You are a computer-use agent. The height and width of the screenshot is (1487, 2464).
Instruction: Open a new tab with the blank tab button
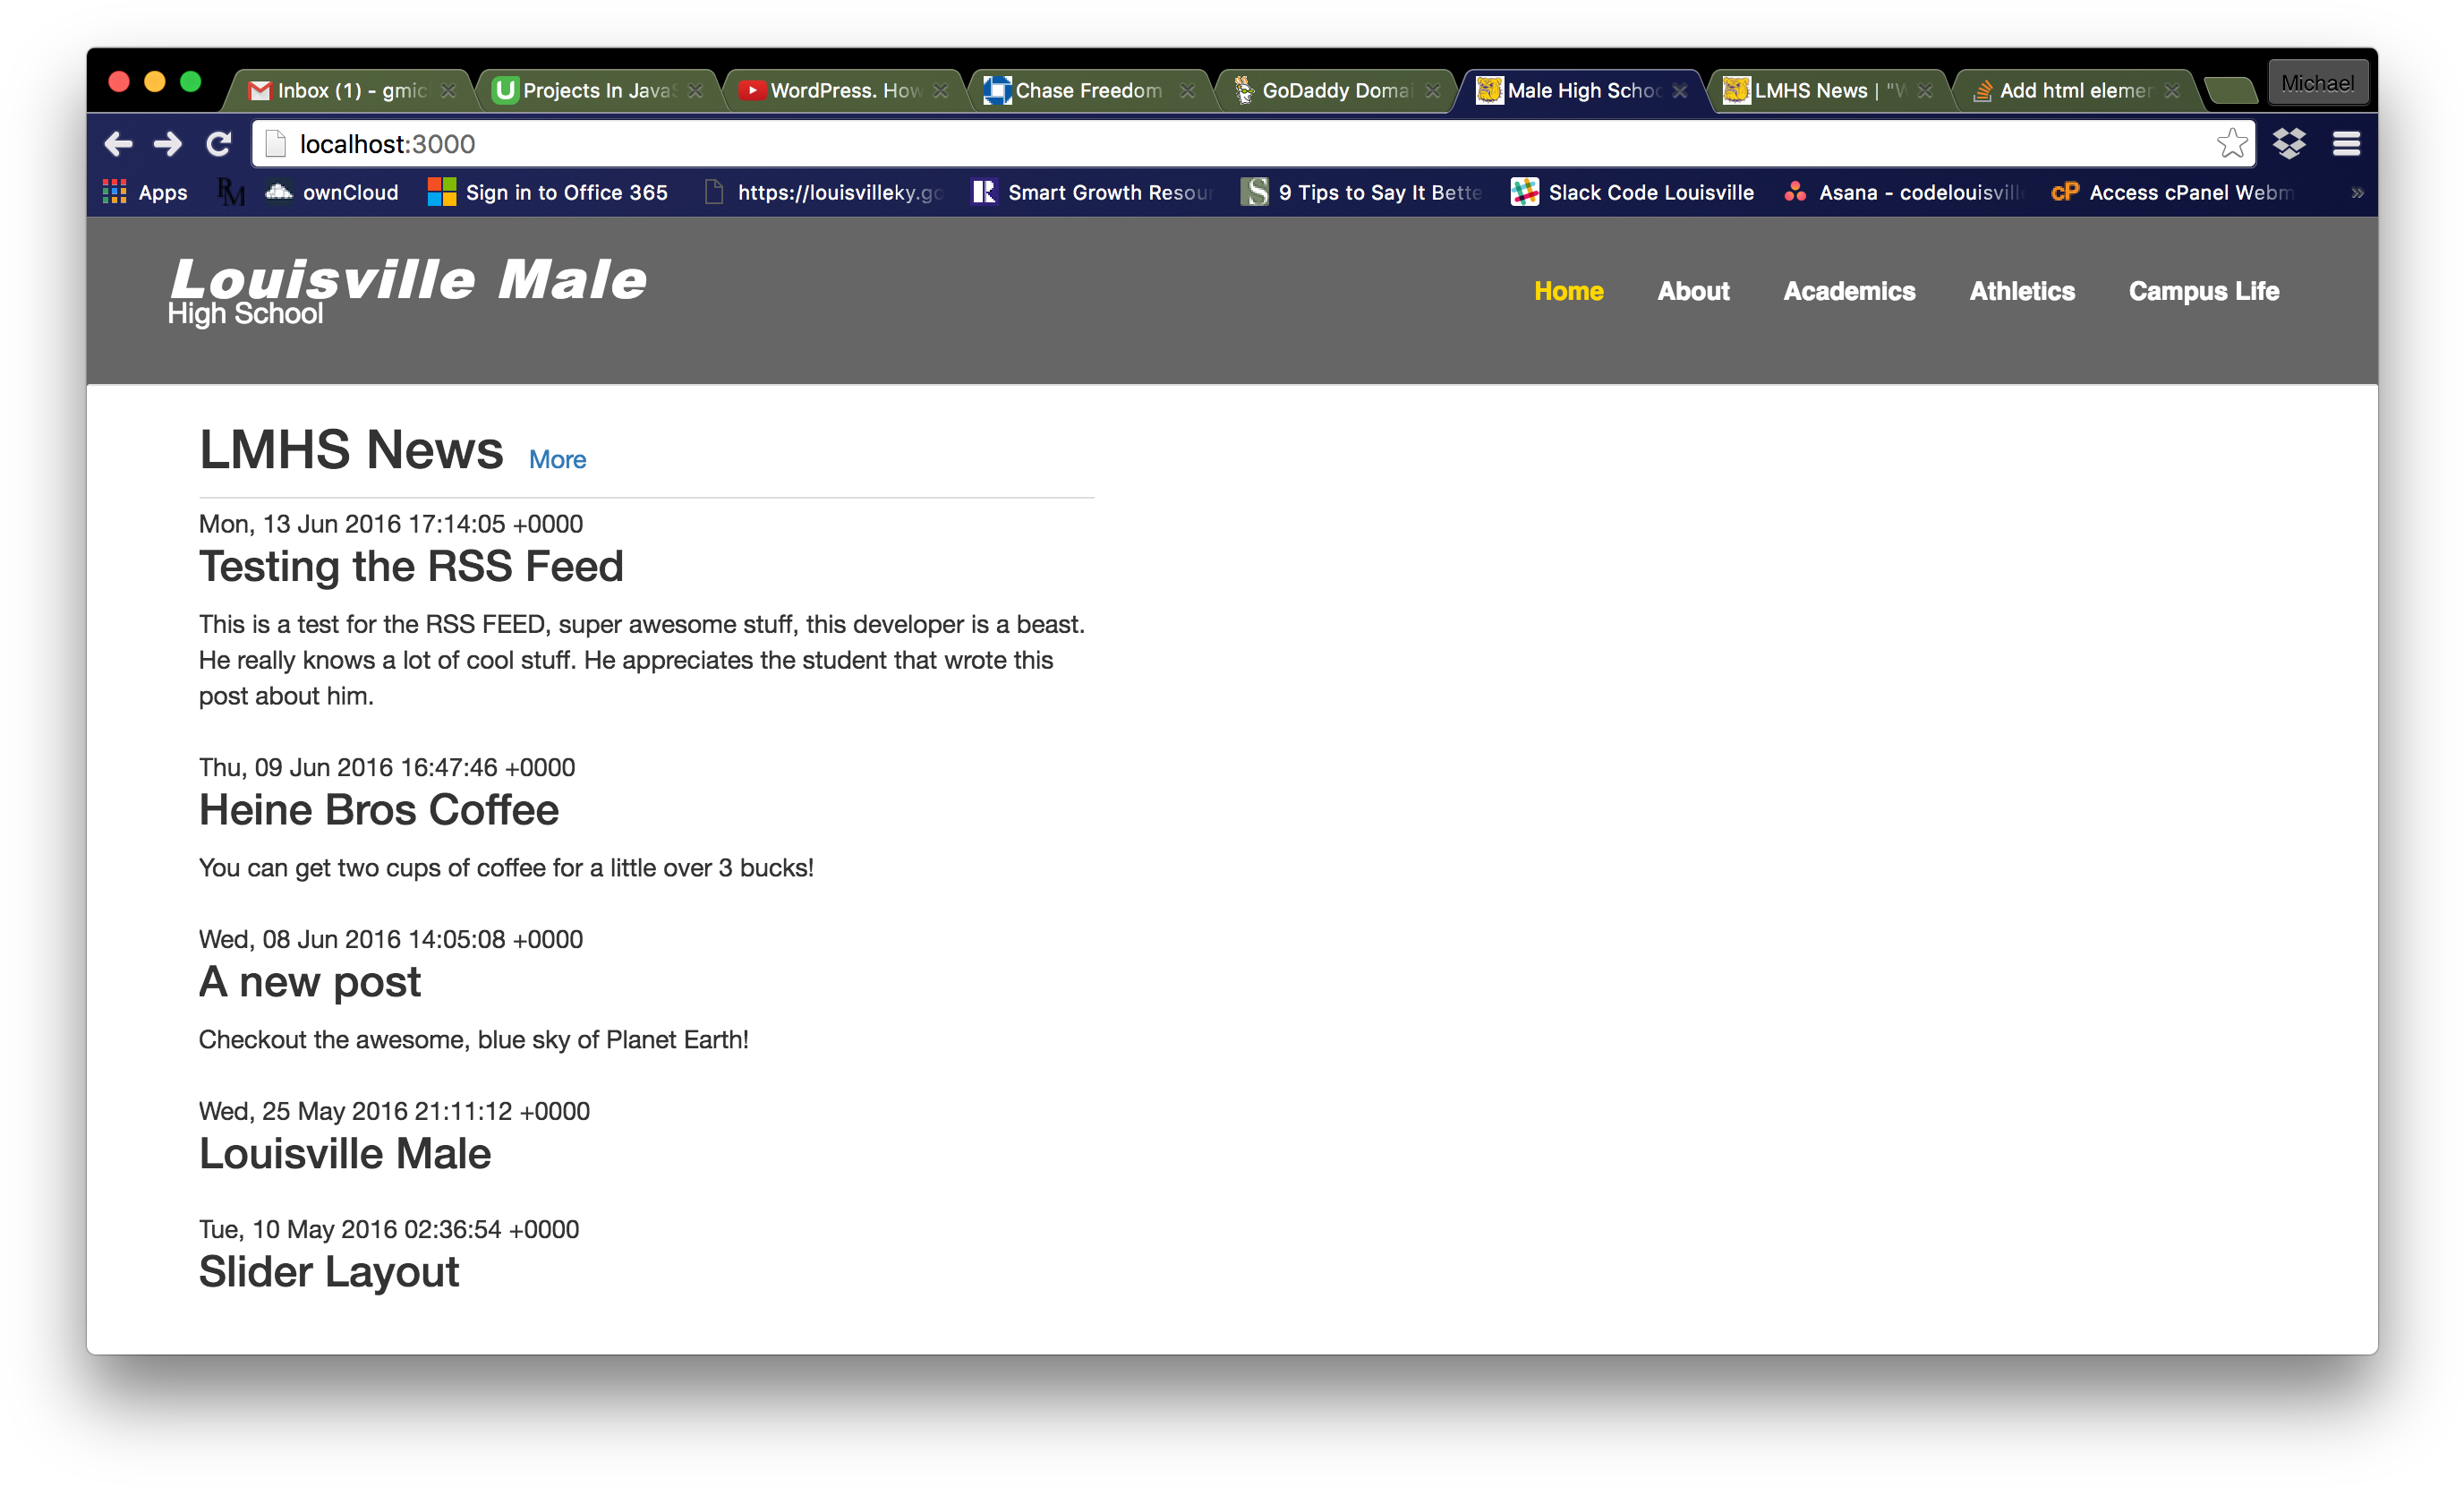click(2231, 91)
